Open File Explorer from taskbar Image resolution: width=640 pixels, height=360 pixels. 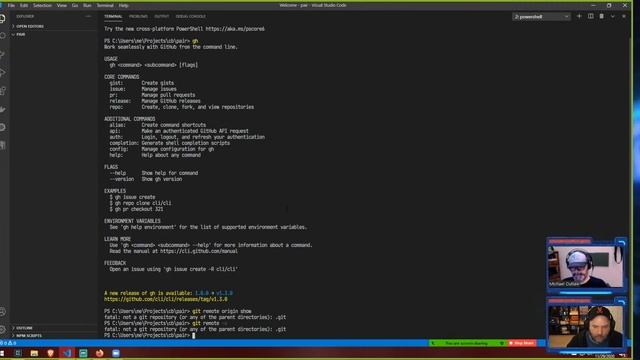(x=34, y=353)
